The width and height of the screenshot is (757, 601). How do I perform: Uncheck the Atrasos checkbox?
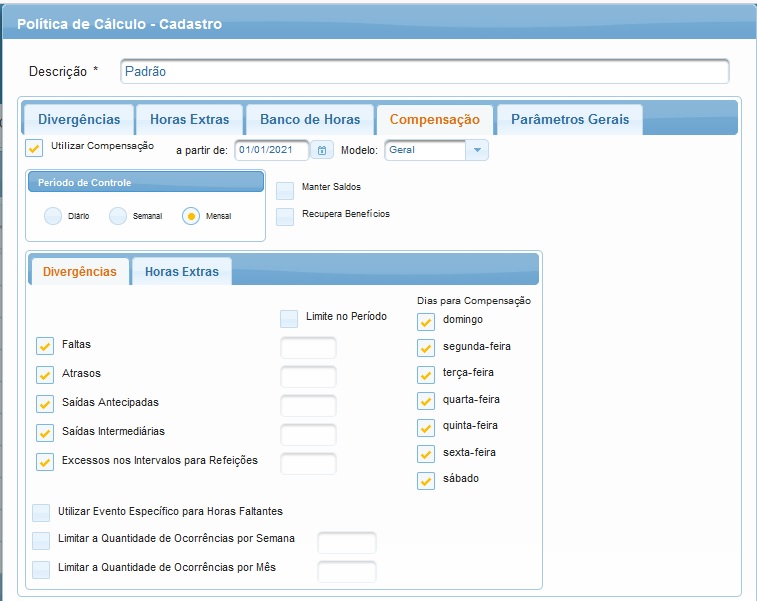(x=45, y=375)
